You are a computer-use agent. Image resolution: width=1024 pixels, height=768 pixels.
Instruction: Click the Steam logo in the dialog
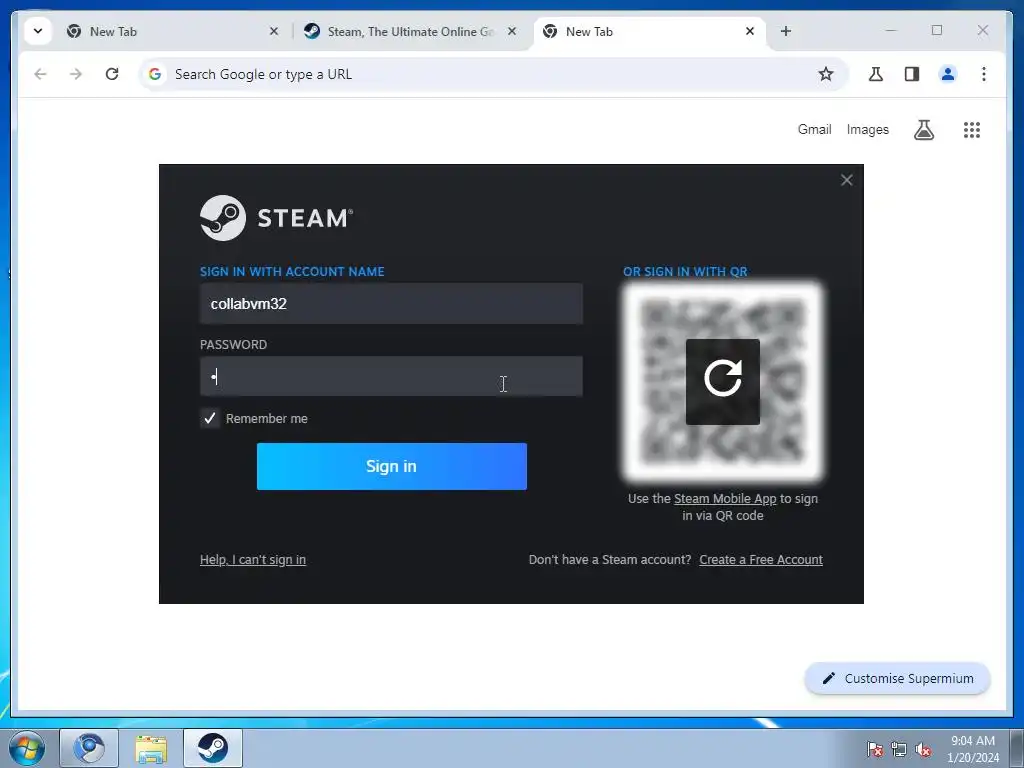pos(277,218)
